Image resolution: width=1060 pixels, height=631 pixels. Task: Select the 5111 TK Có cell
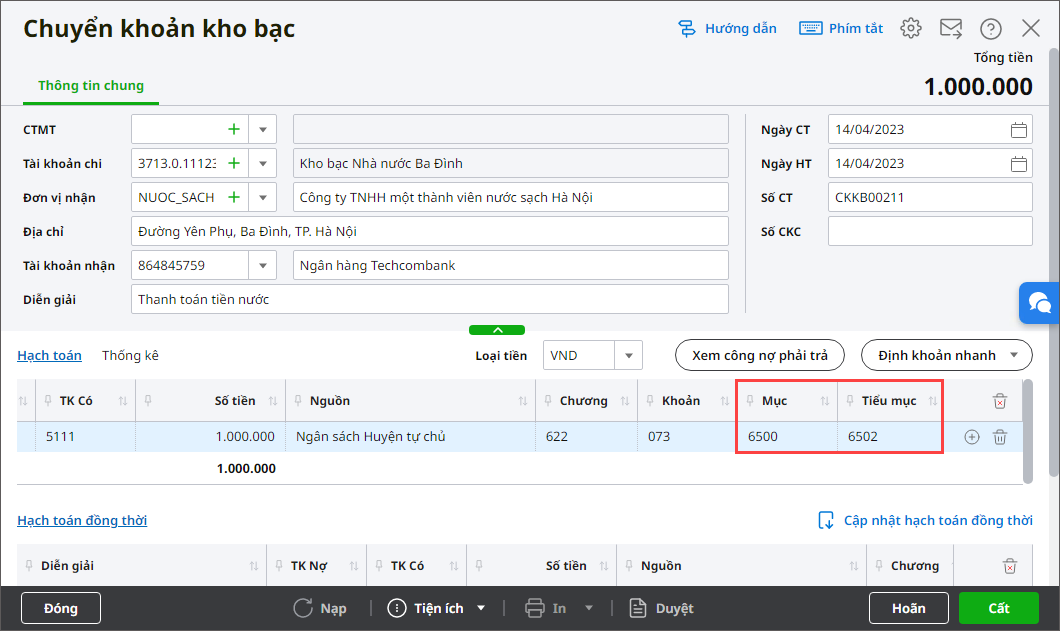(85, 437)
